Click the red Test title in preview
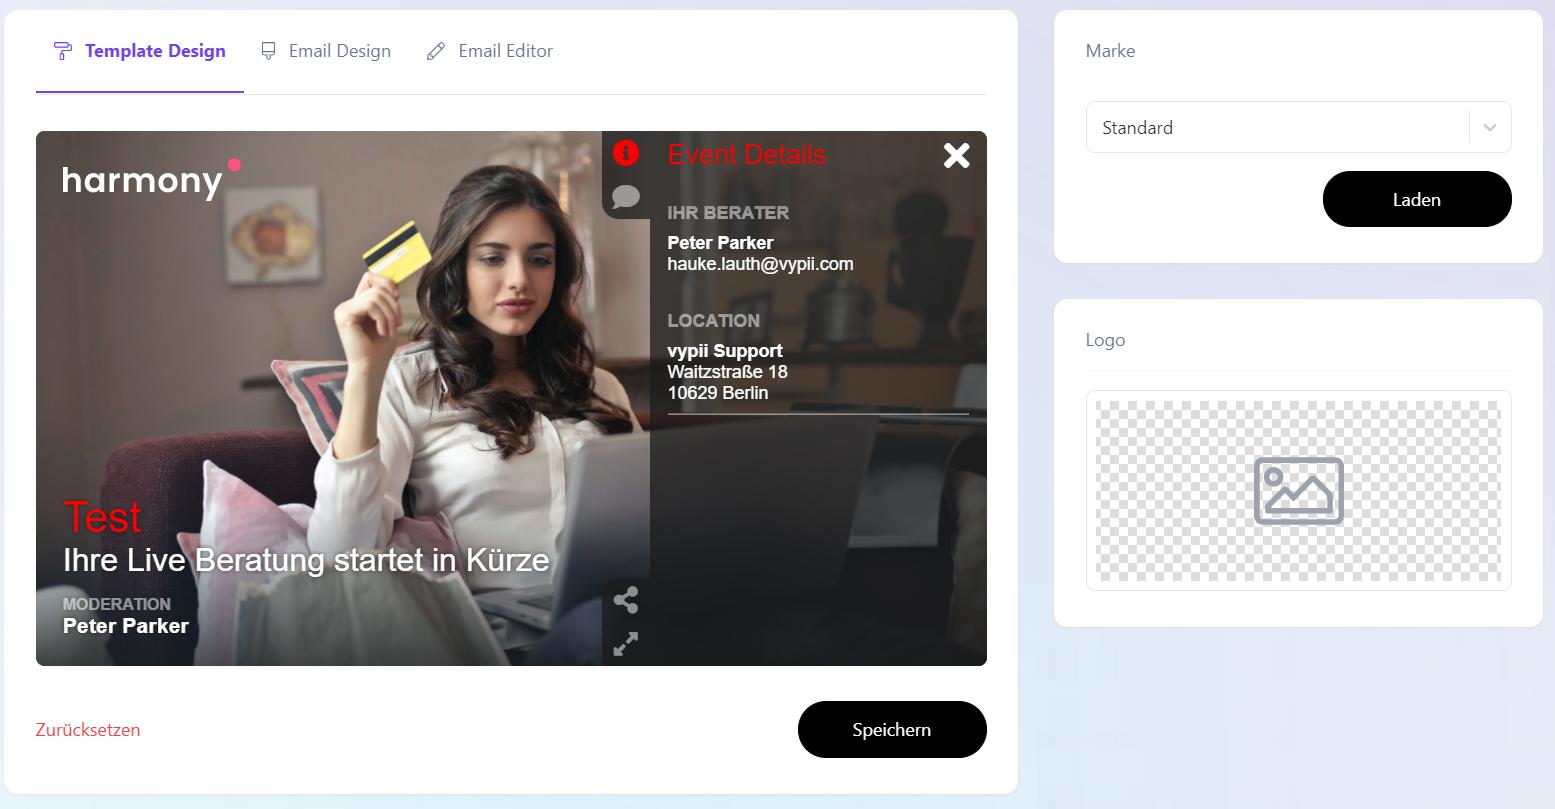This screenshot has height=809, width=1555. [x=102, y=517]
